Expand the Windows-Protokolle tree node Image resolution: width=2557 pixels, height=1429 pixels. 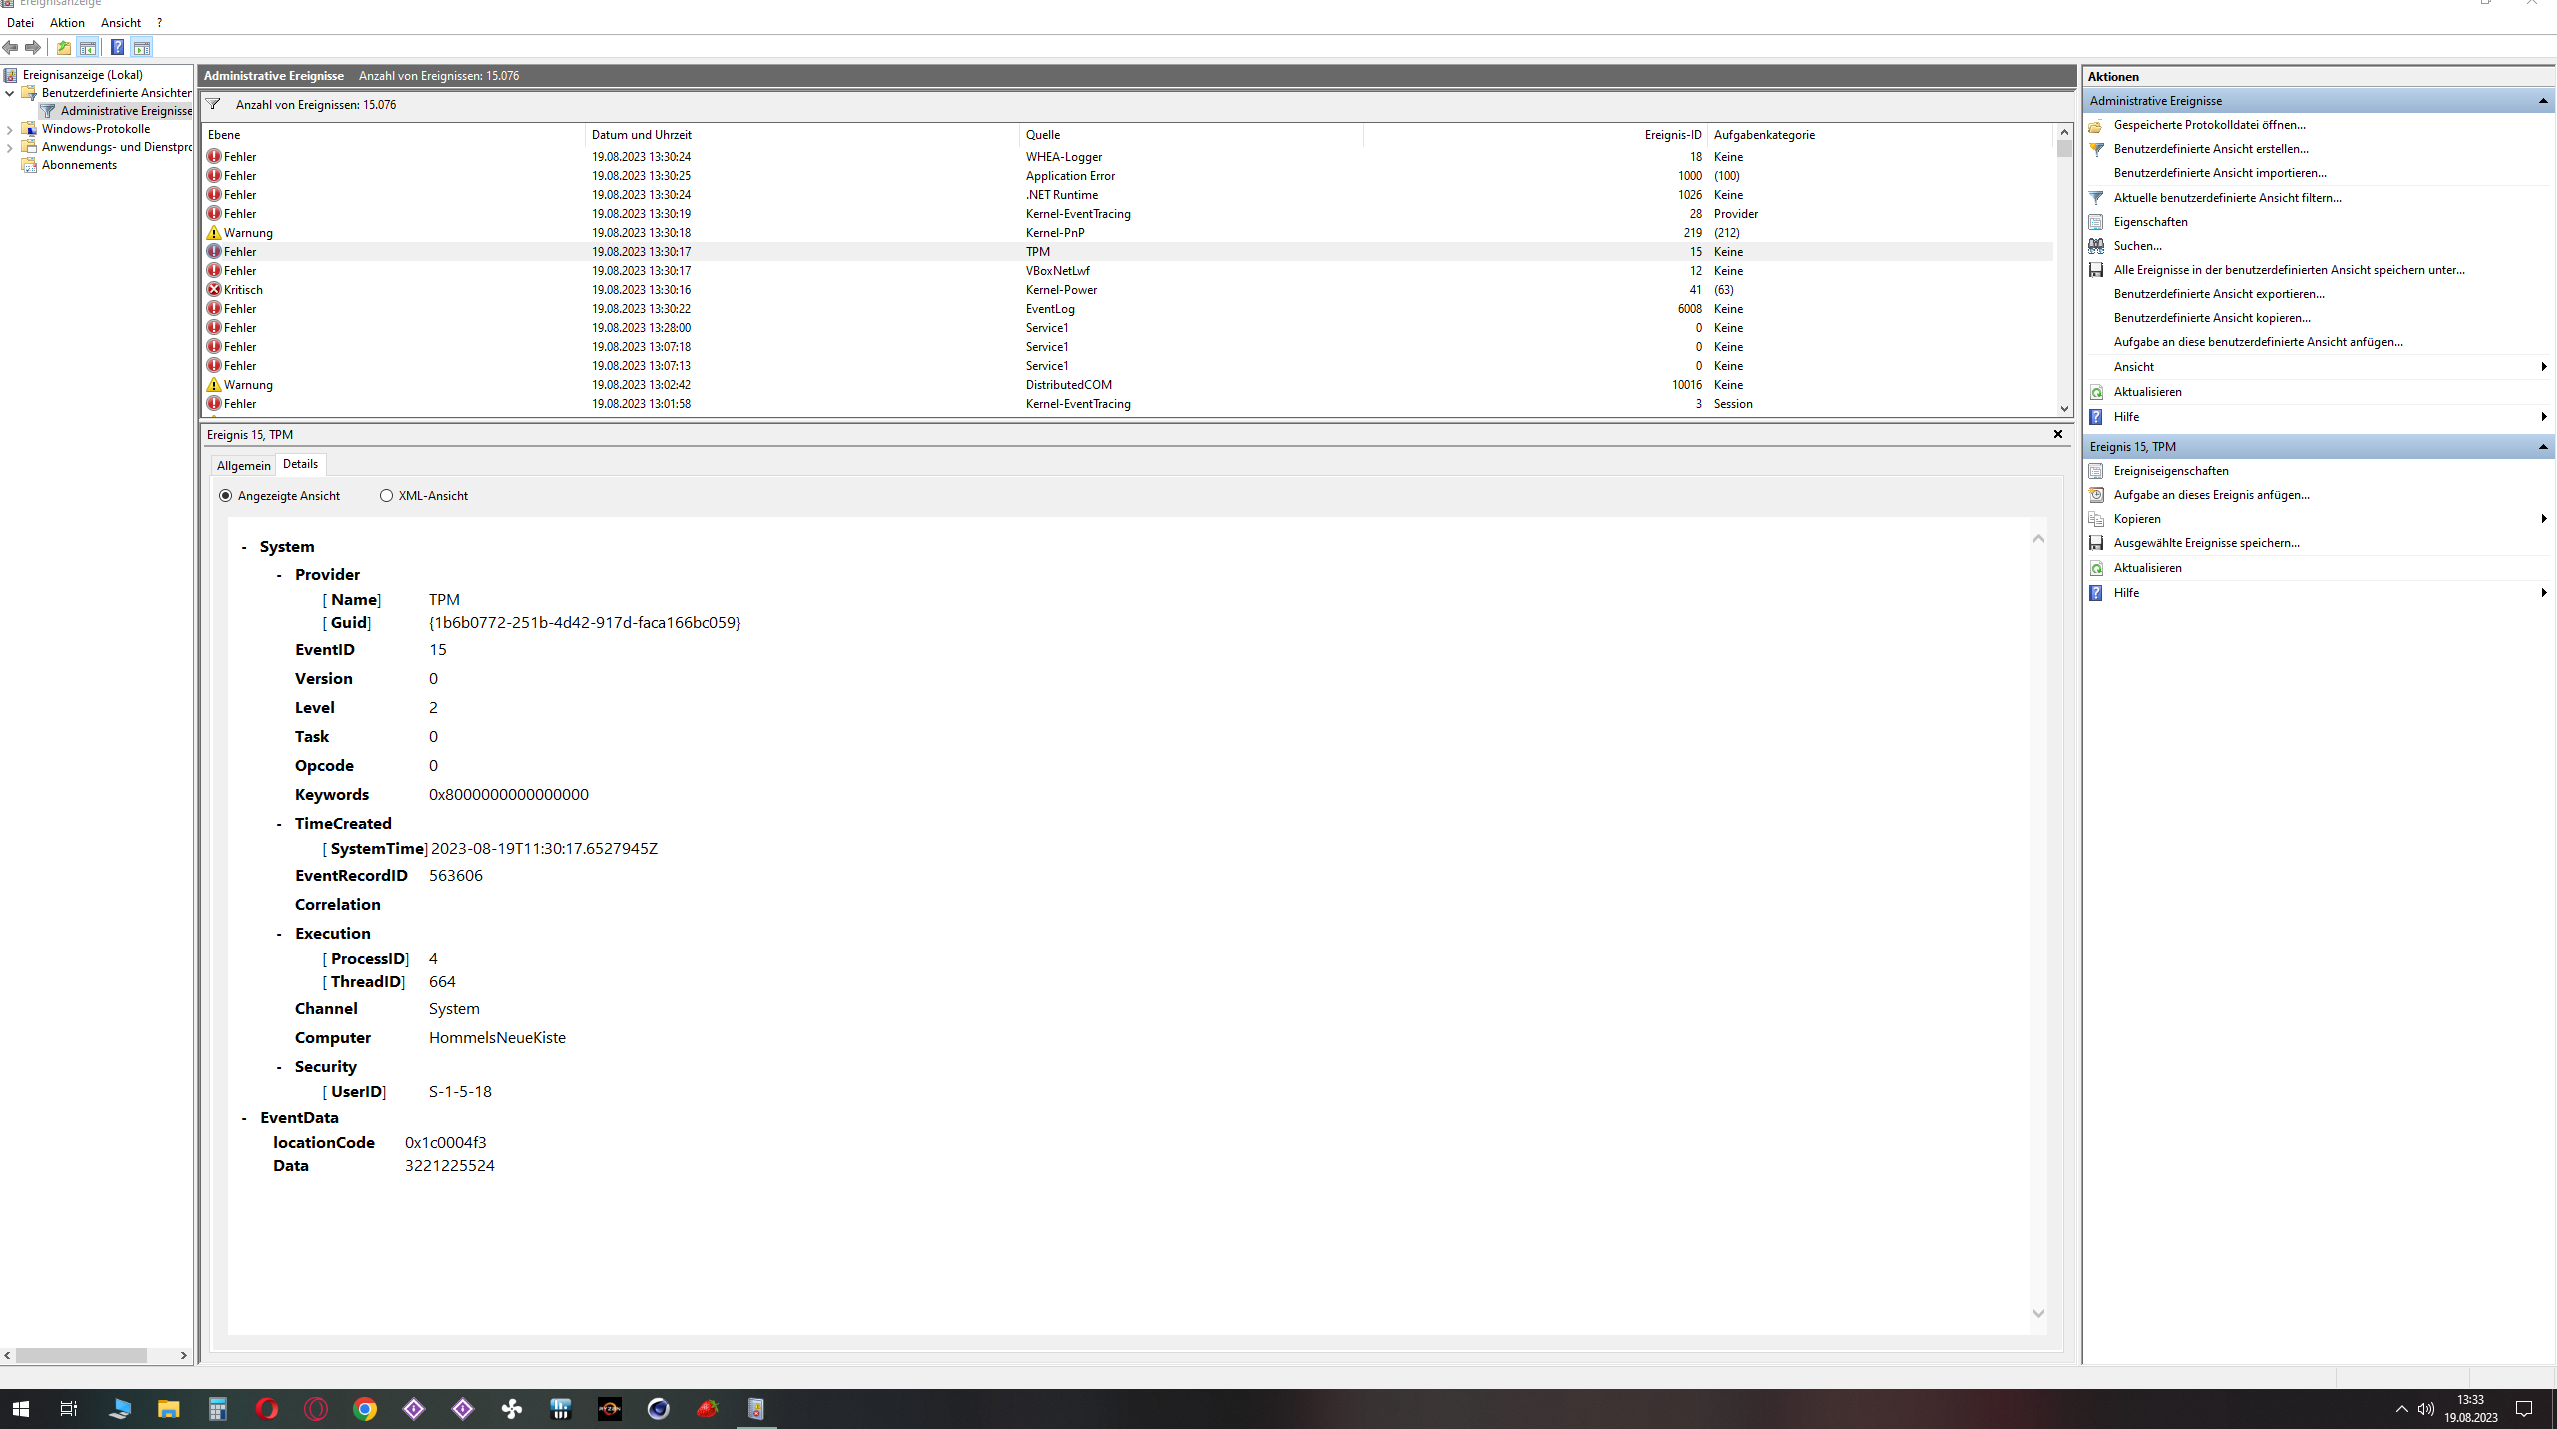click(x=10, y=129)
